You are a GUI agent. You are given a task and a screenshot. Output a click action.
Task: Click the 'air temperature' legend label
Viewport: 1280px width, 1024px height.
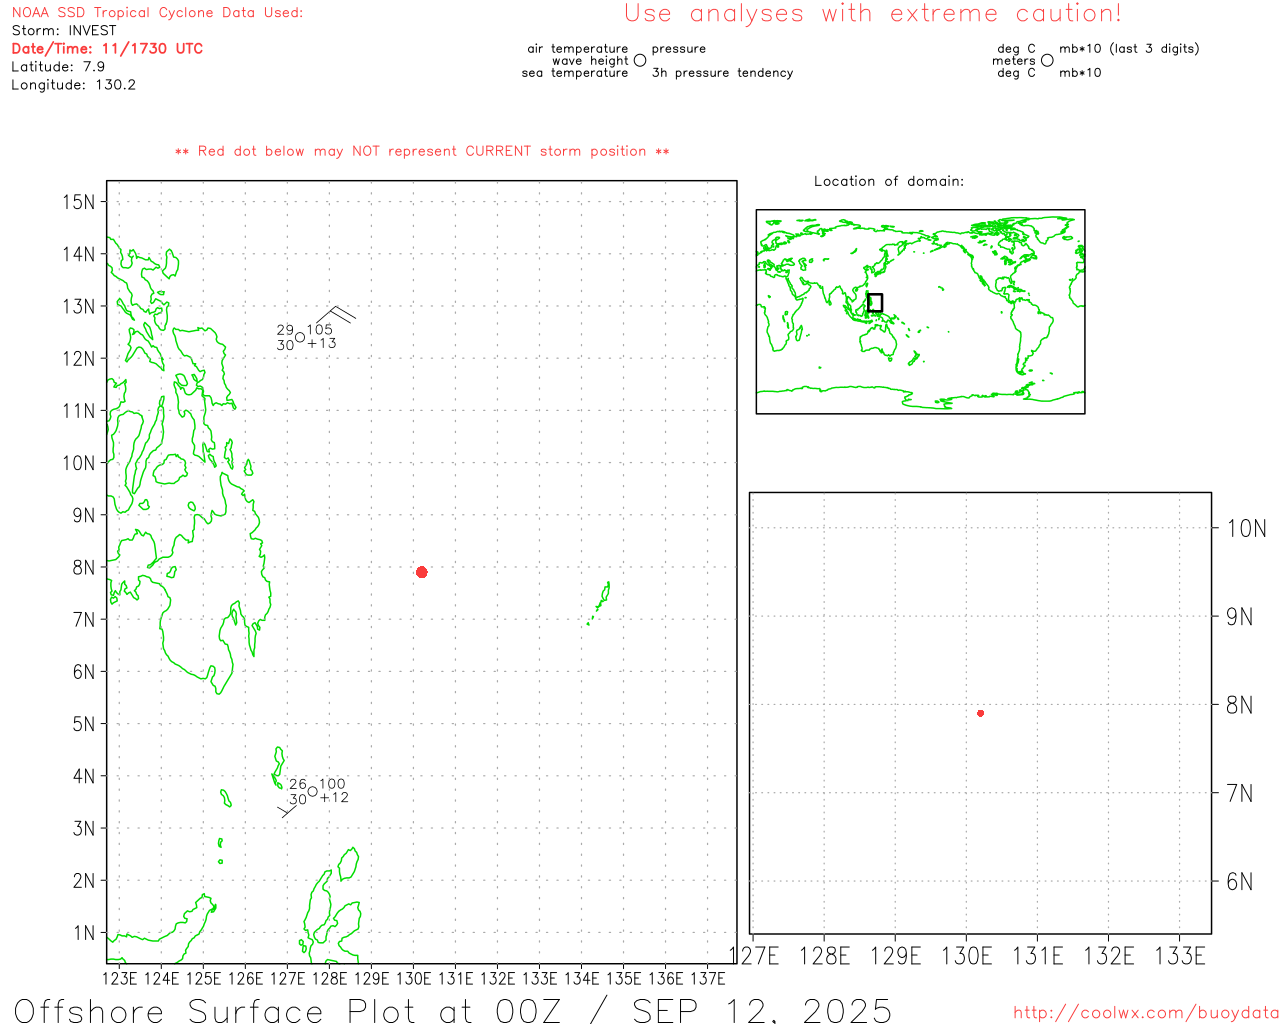tap(578, 48)
